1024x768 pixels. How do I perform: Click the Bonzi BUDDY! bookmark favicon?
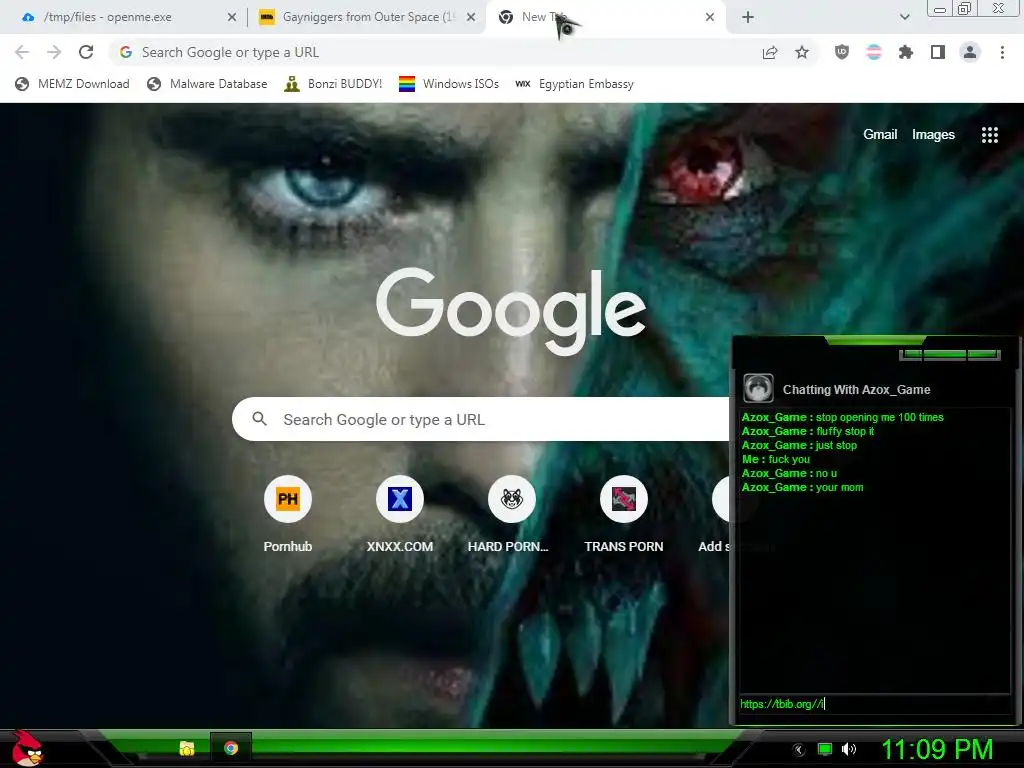(x=292, y=84)
